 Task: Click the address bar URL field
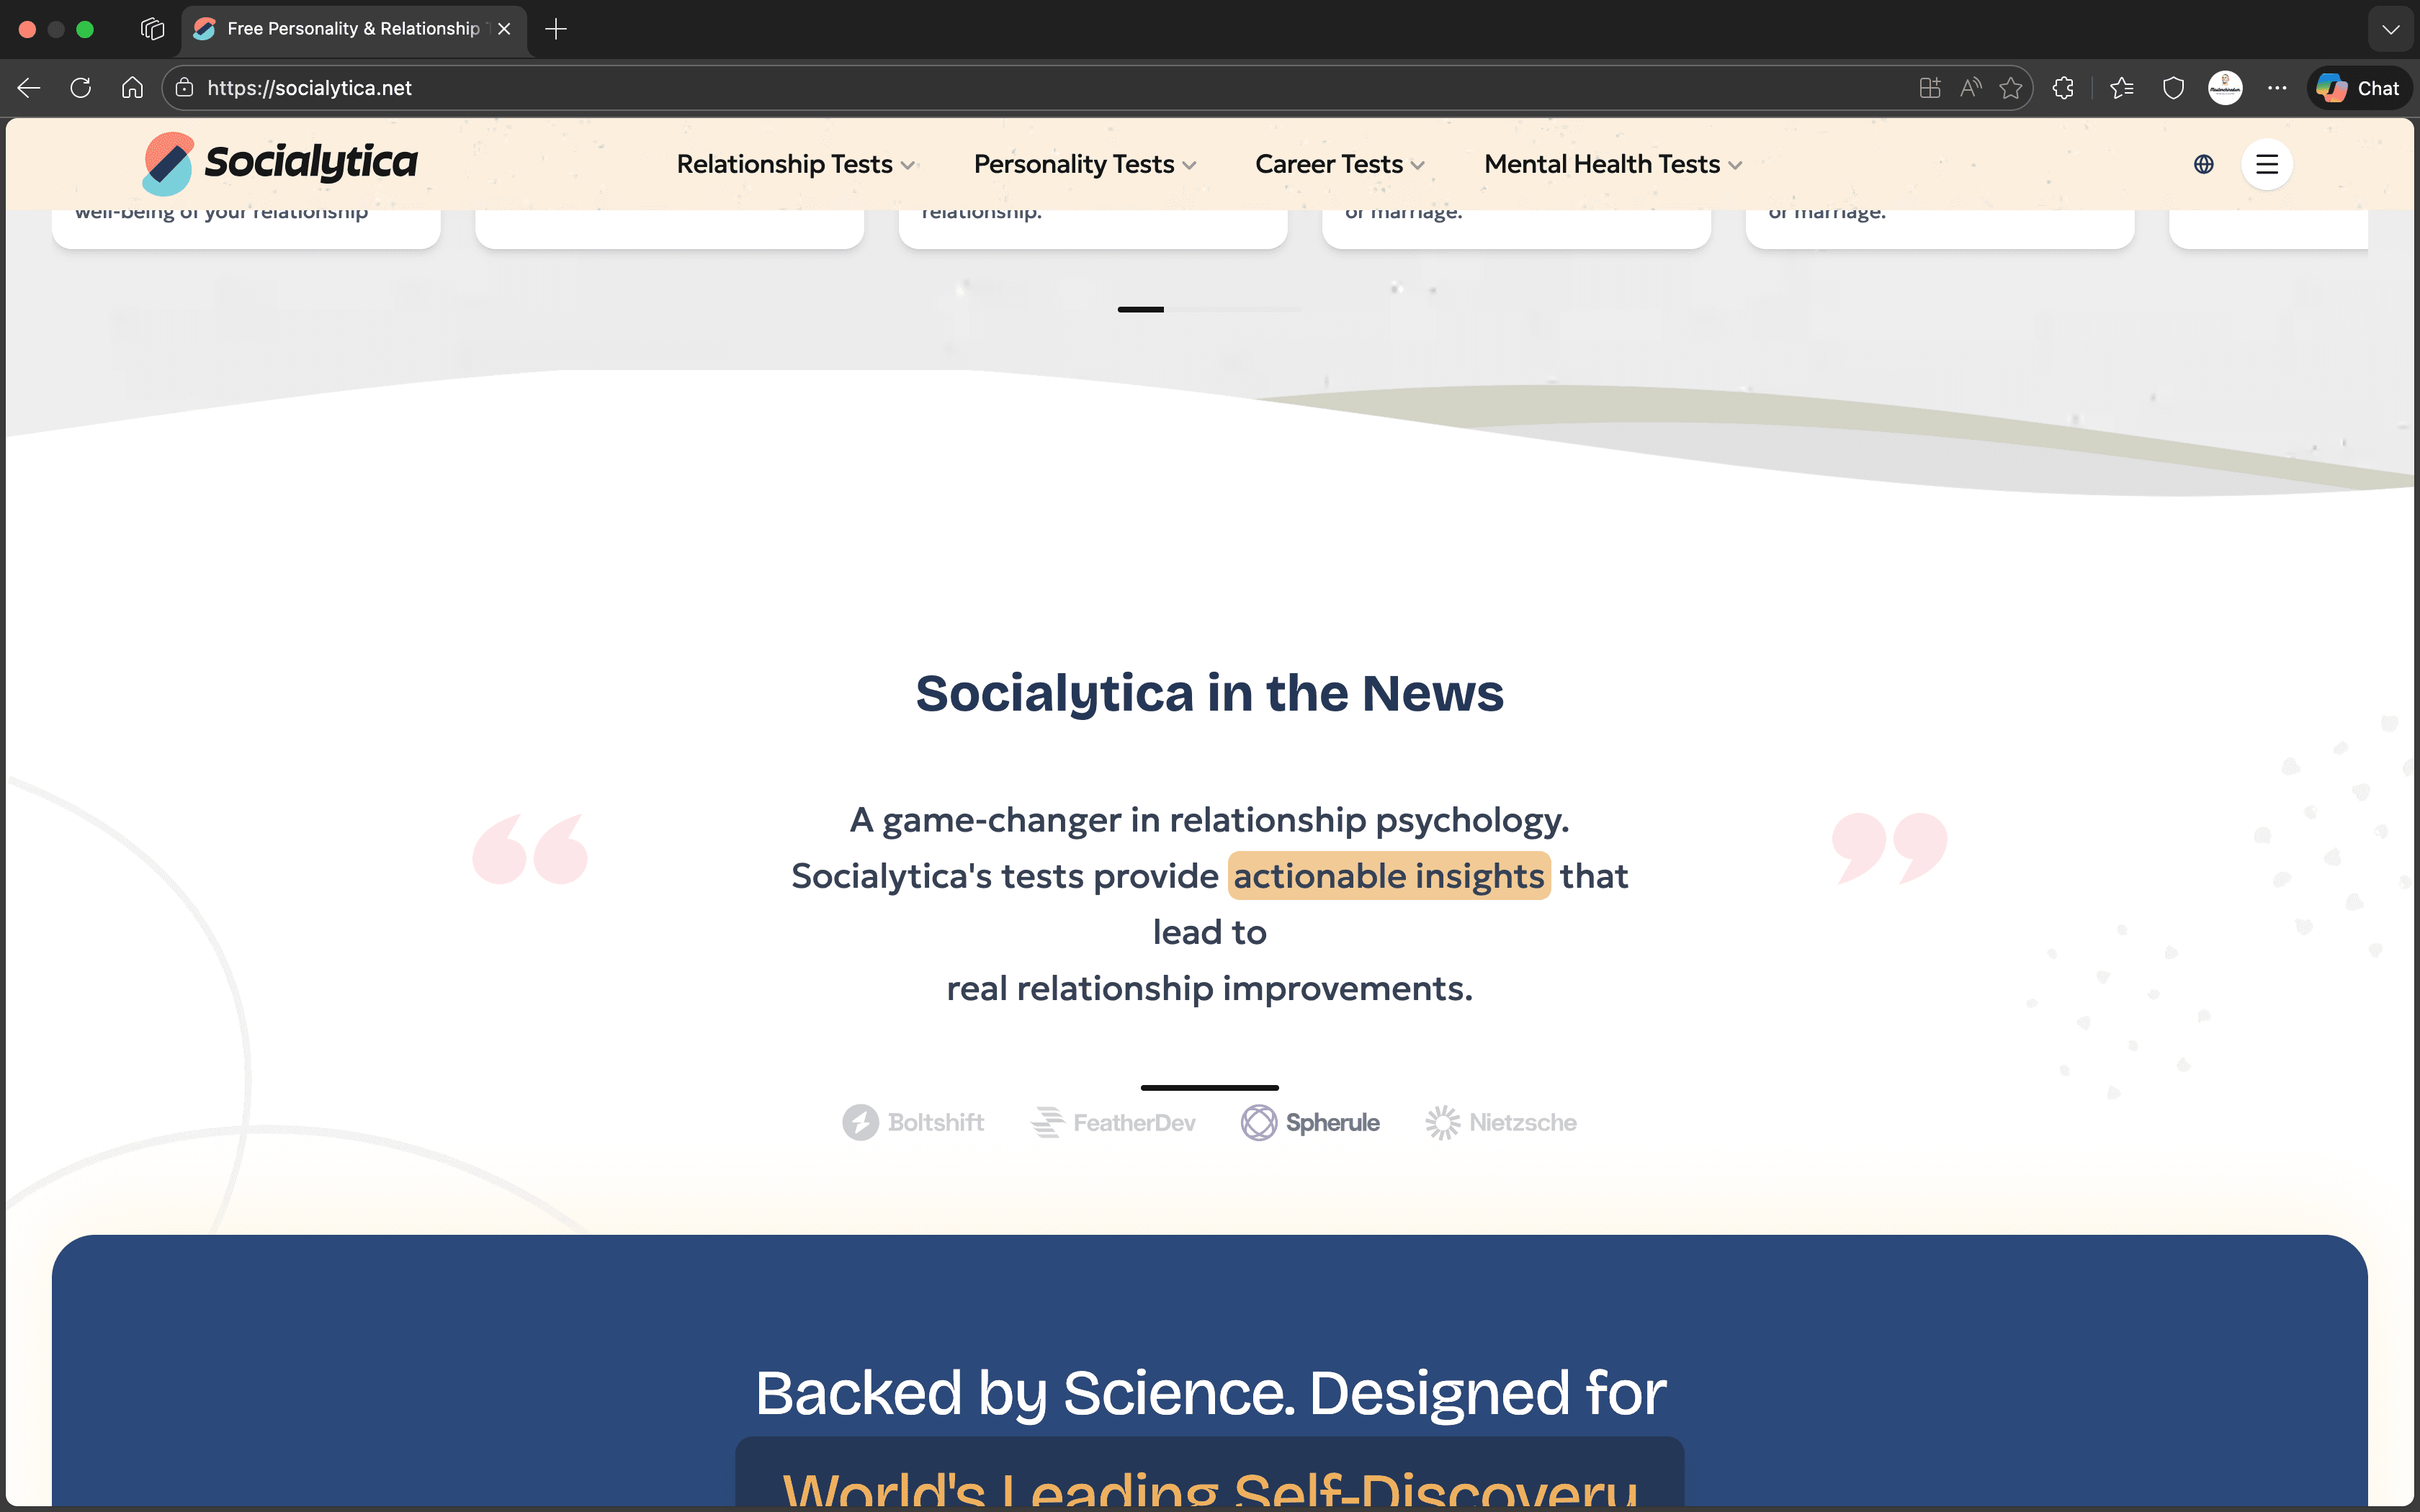[x=1000, y=88]
